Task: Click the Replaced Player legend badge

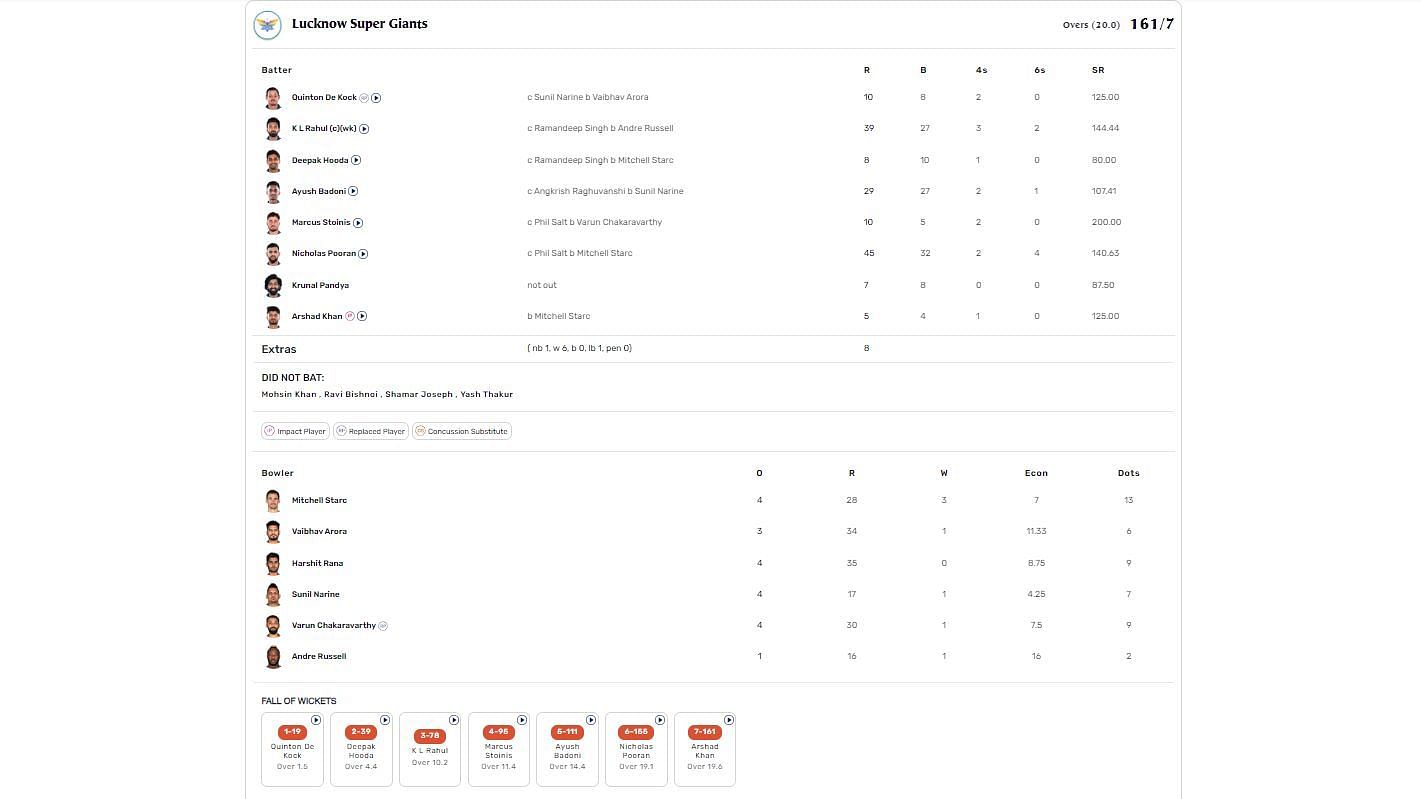Action: point(370,431)
